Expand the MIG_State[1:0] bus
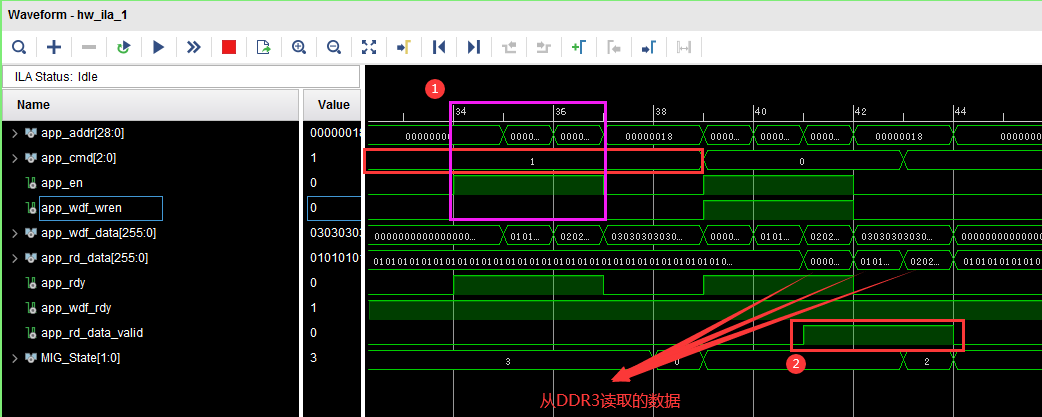1042x417 pixels. [x=15, y=358]
